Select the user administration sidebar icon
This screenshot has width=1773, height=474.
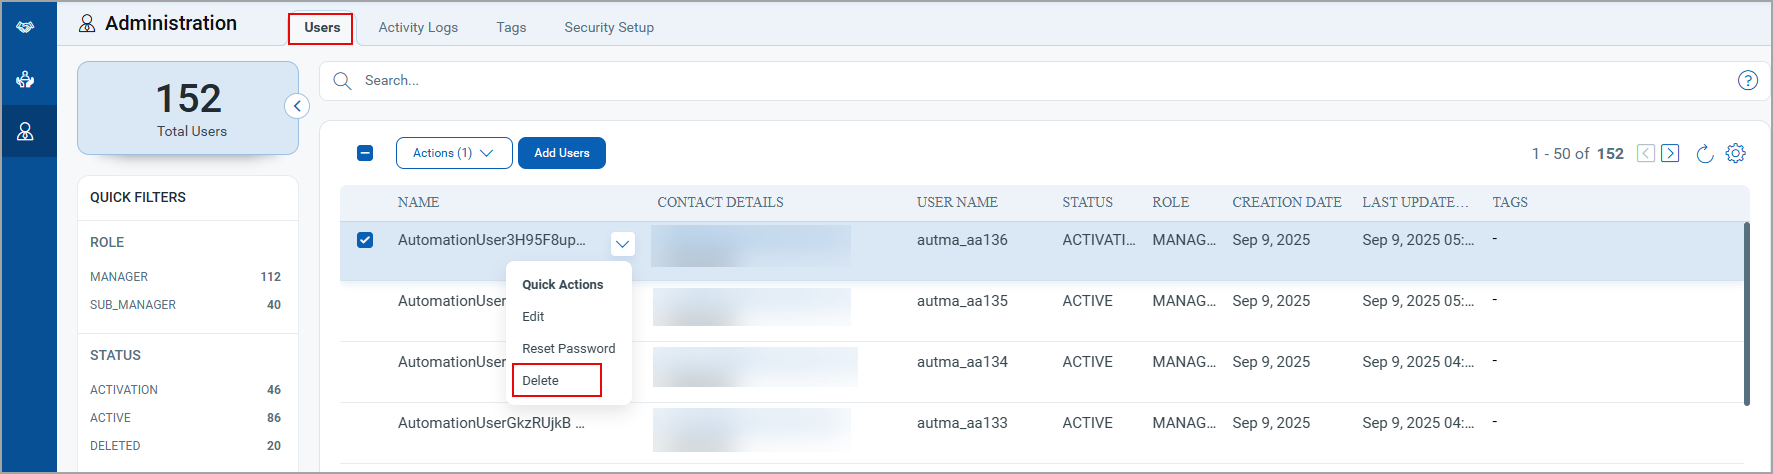coord(26,131)
